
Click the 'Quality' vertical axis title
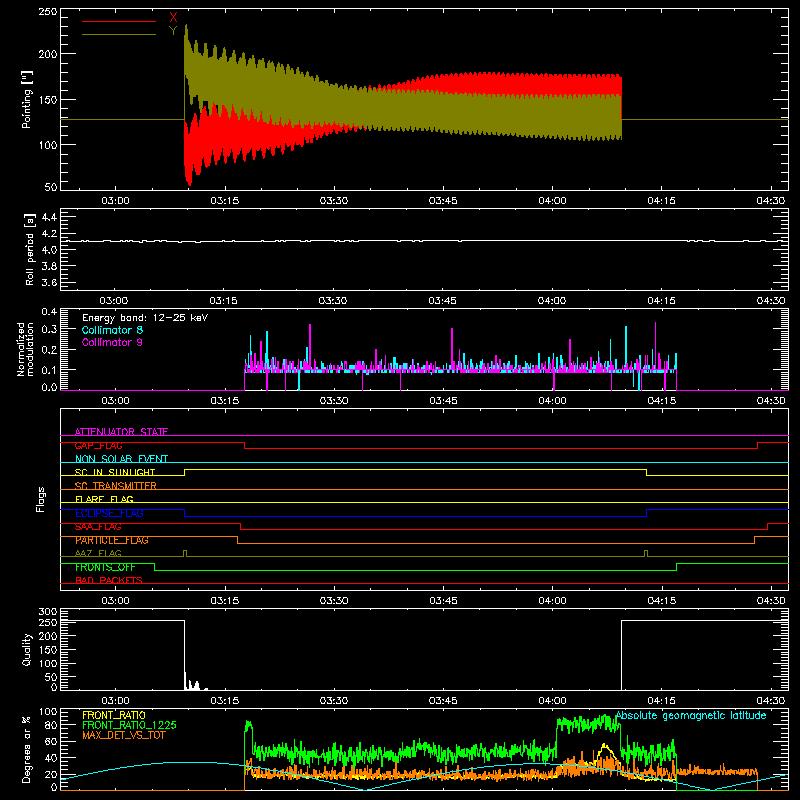(x=27, y=649)
